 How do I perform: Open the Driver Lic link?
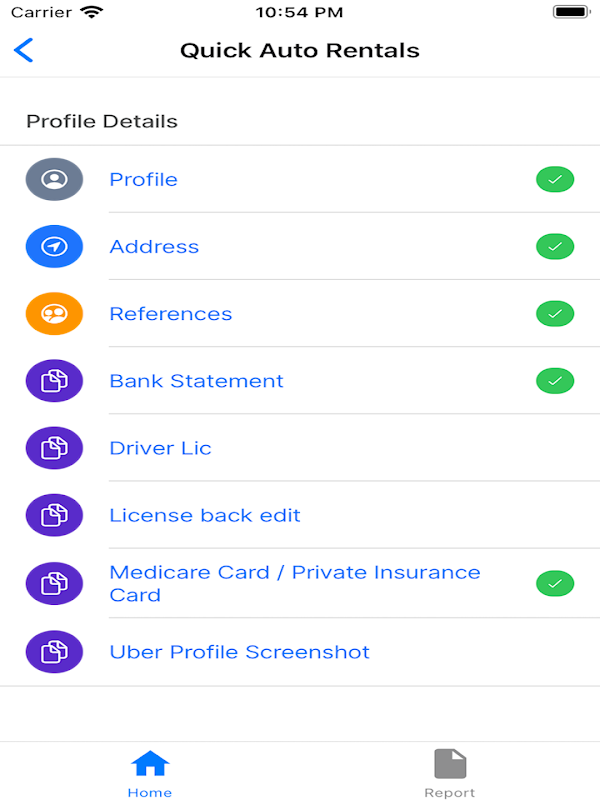coord(160,448)
